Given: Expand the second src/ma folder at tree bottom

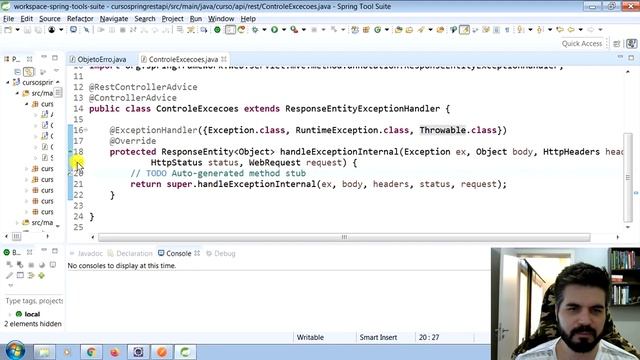Looking at the screenshot, I should pyautogui.click(x=17, y=222).
